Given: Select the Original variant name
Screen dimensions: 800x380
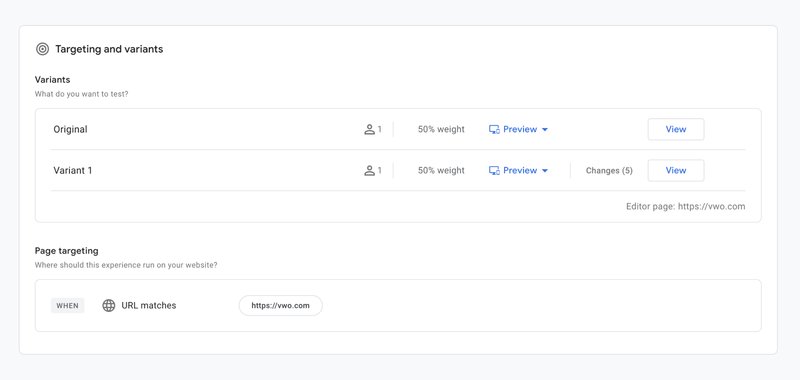Looking at the screenshot, I should click(x=70, y=130).
